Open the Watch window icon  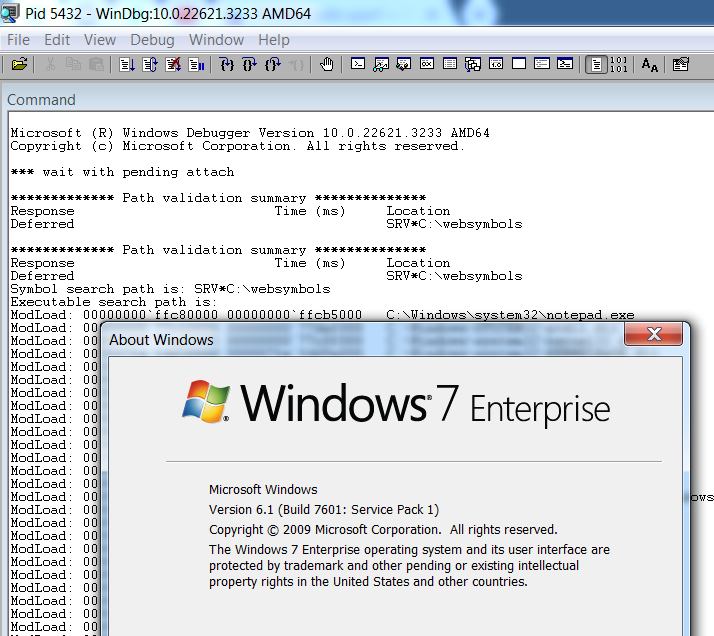pos(381,64)
